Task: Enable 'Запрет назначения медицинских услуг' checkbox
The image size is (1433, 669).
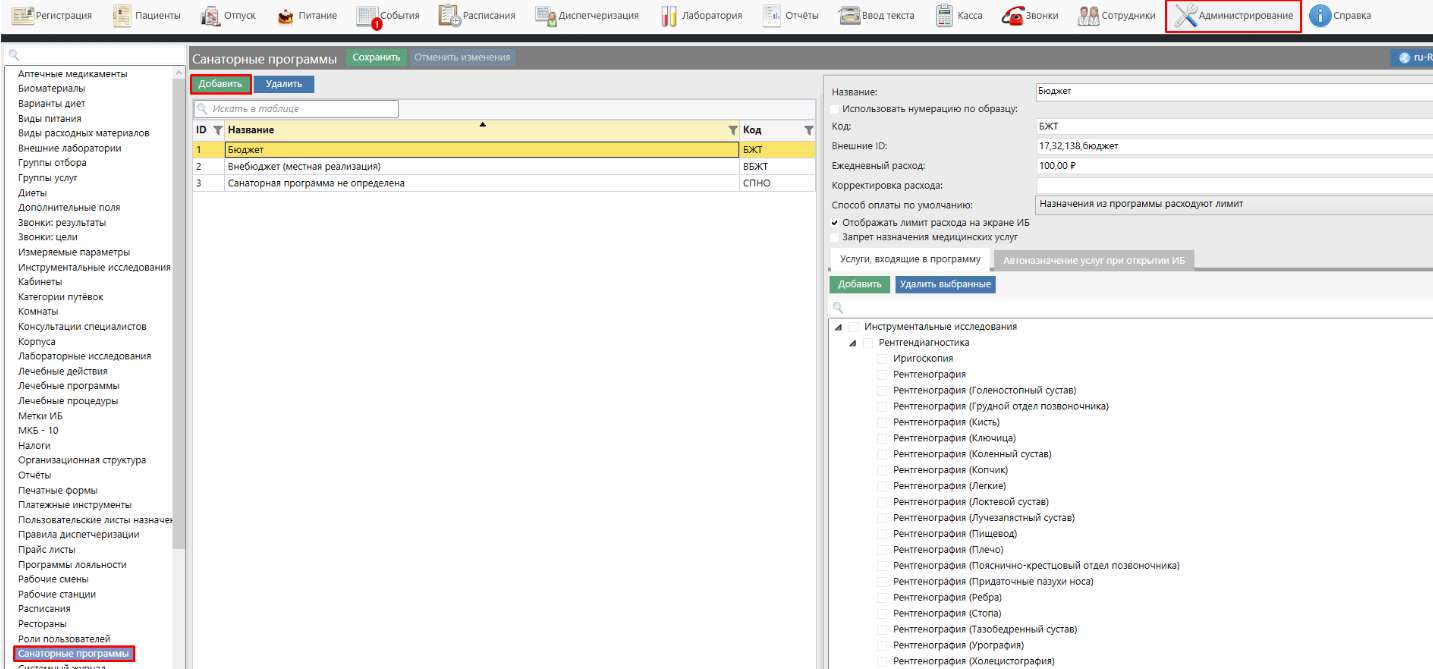Action: click(x=835, y=238)
